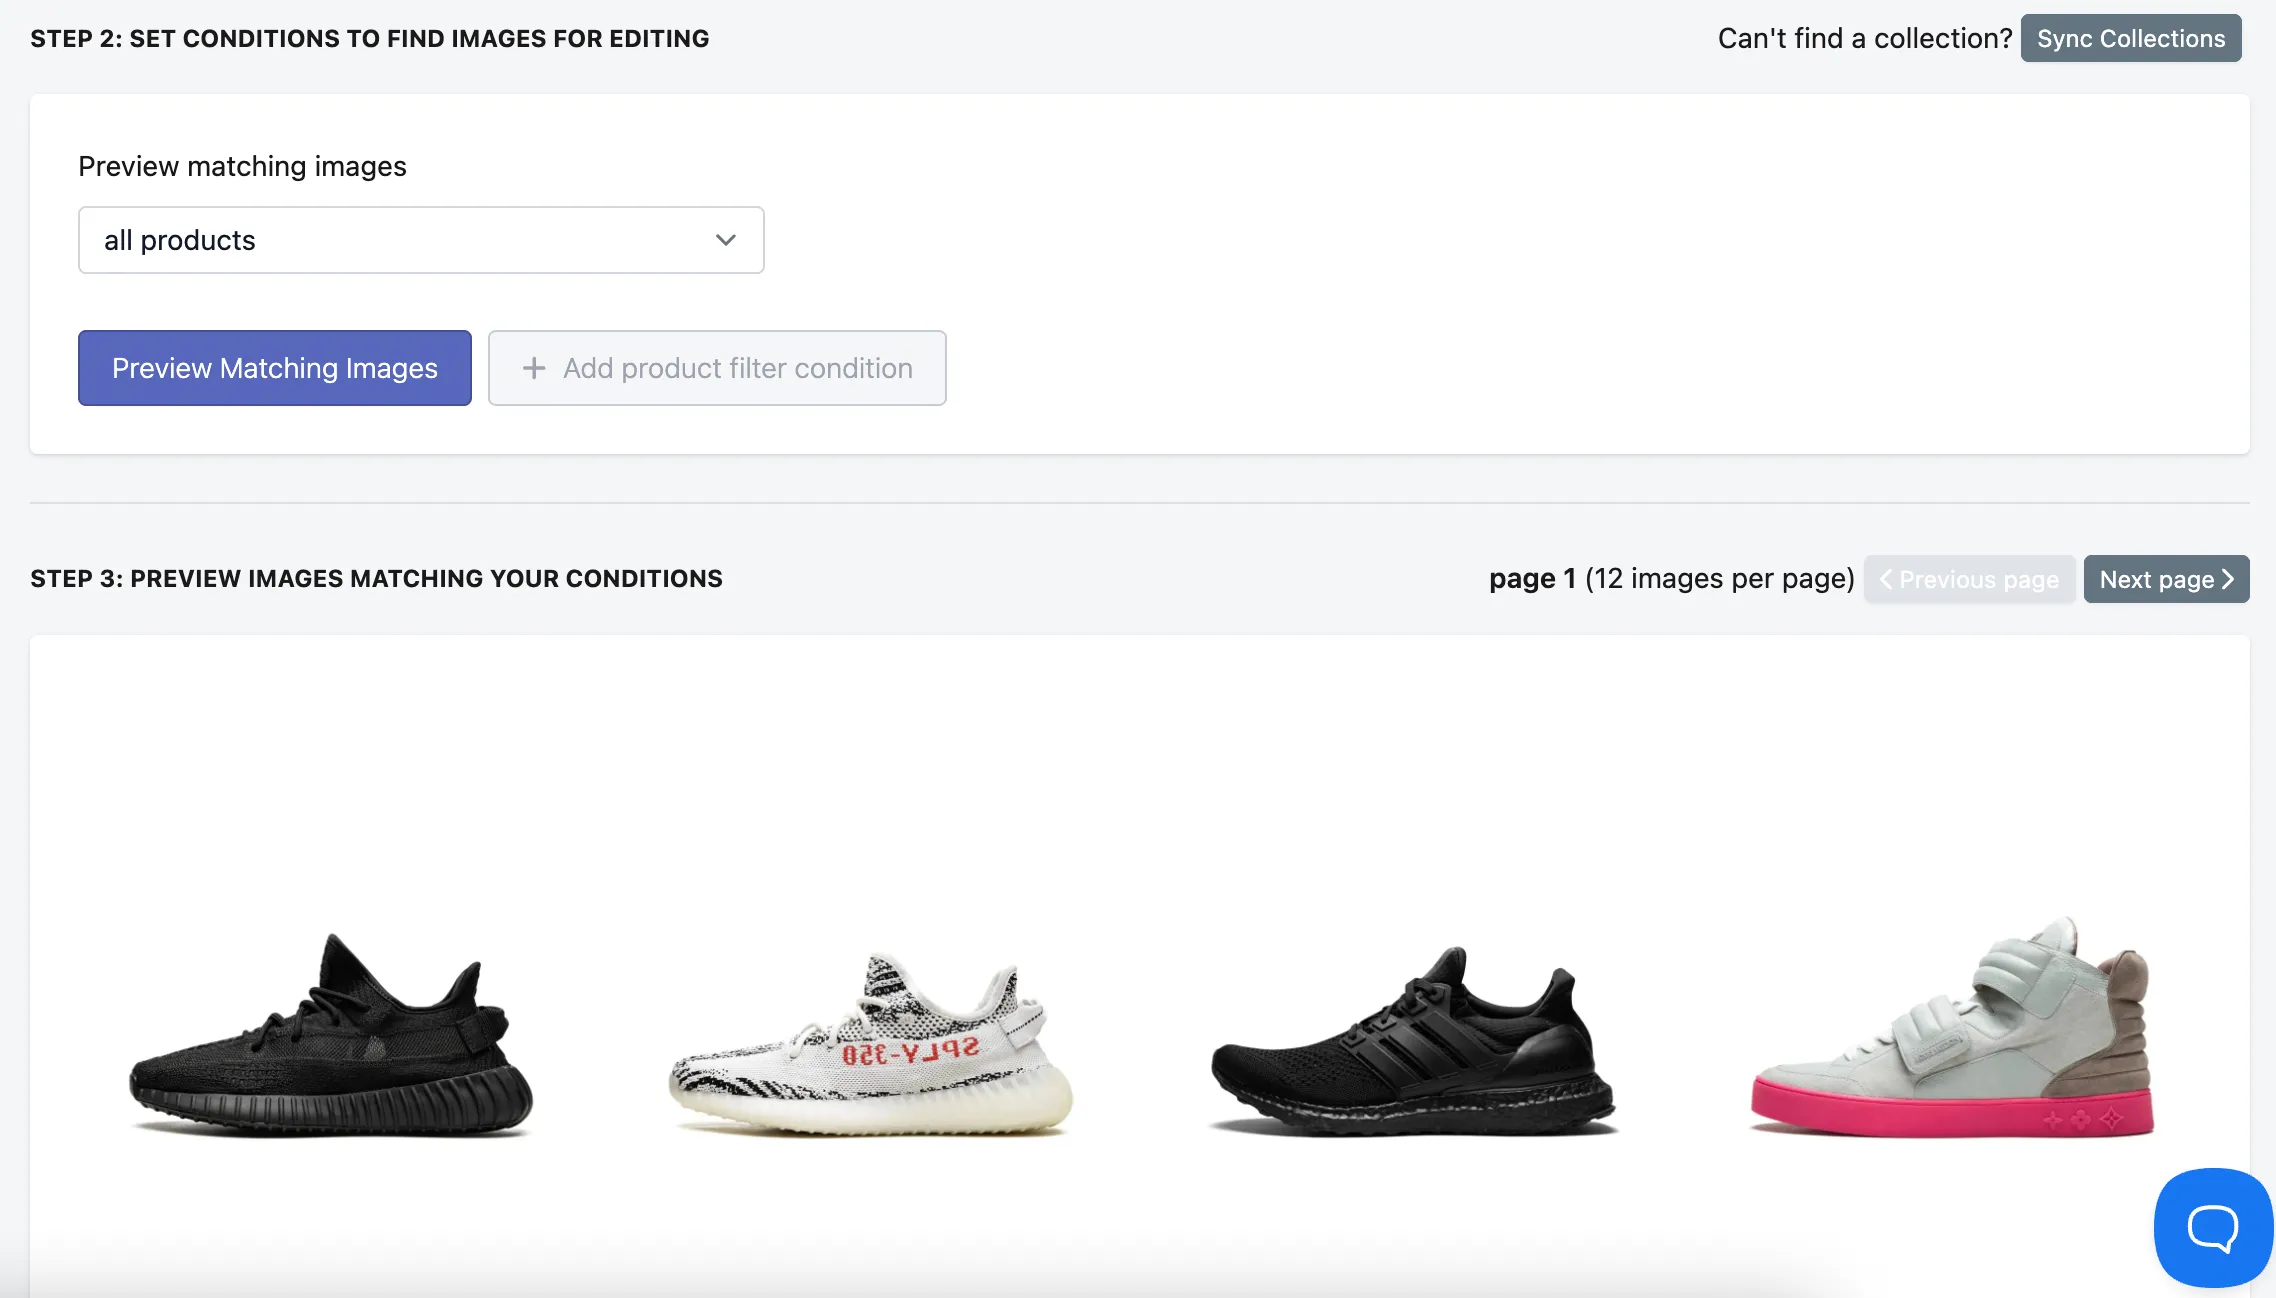The width and height of the screenshot is (2276, 1298).
Task: Click the Sync Collections button
Action: (x=2131, y=38)
